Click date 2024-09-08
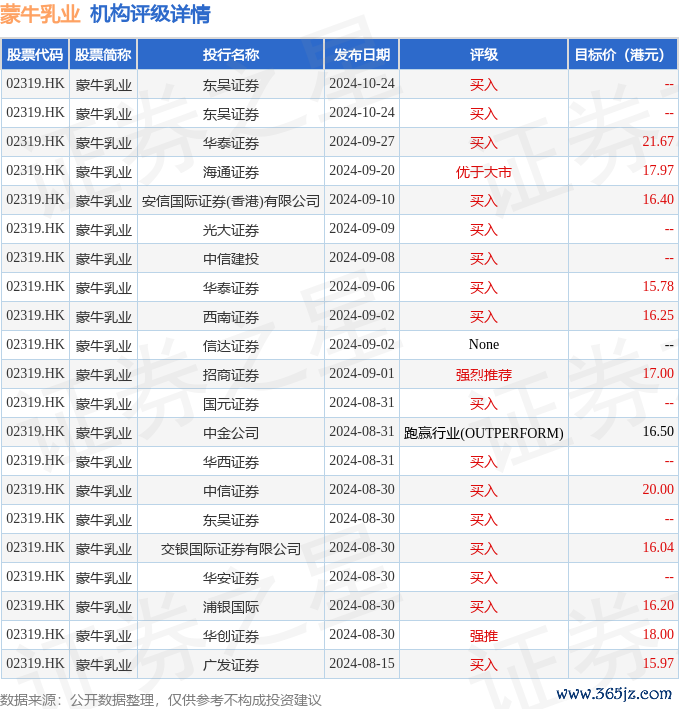 tap(362, 257)
